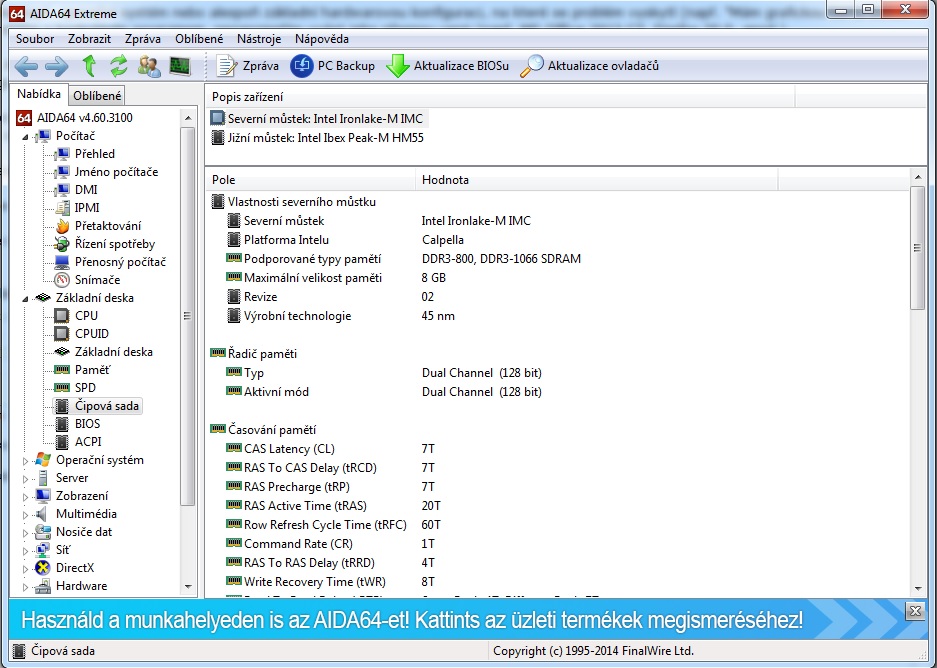Close the blue AIDA64 advertisement banner
This screenshot has width=937, height=668.
(x=914, y=610)
